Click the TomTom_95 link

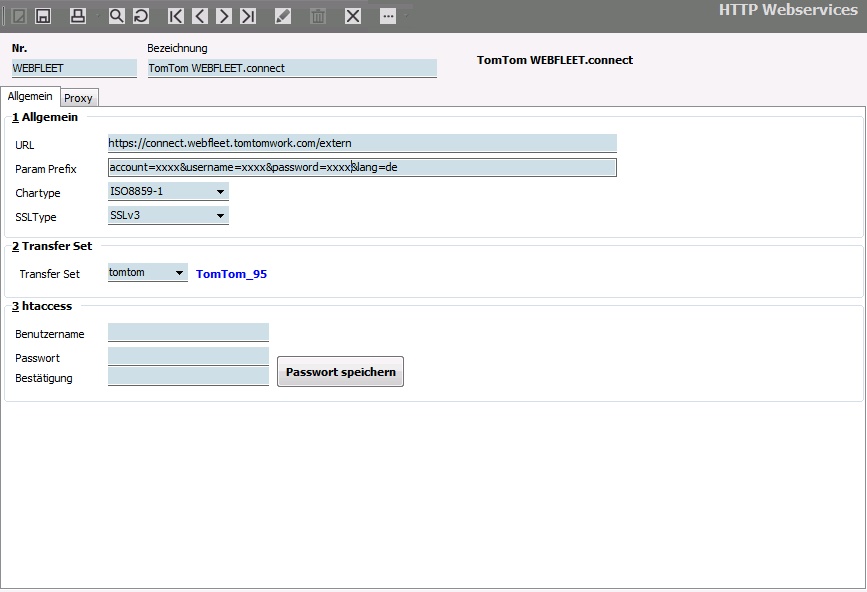(231, 274)
